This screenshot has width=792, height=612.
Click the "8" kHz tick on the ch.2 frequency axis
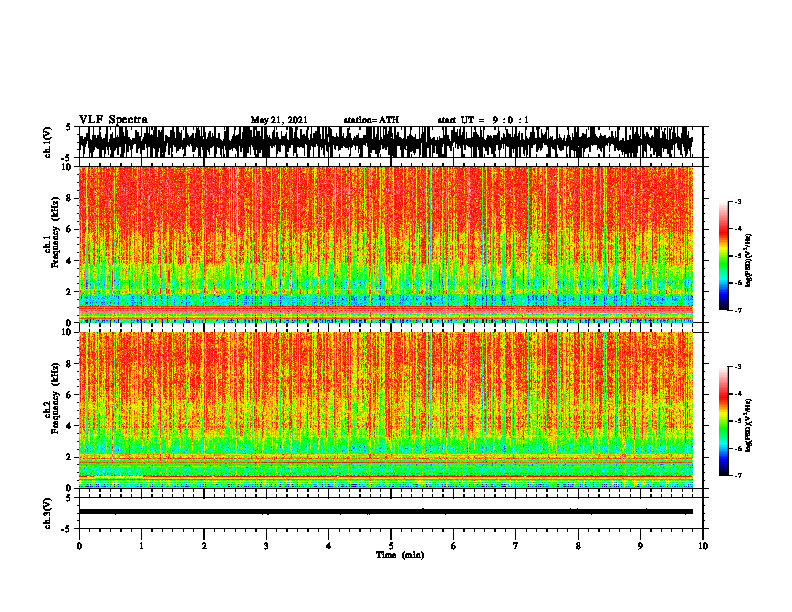coord(69,364)
